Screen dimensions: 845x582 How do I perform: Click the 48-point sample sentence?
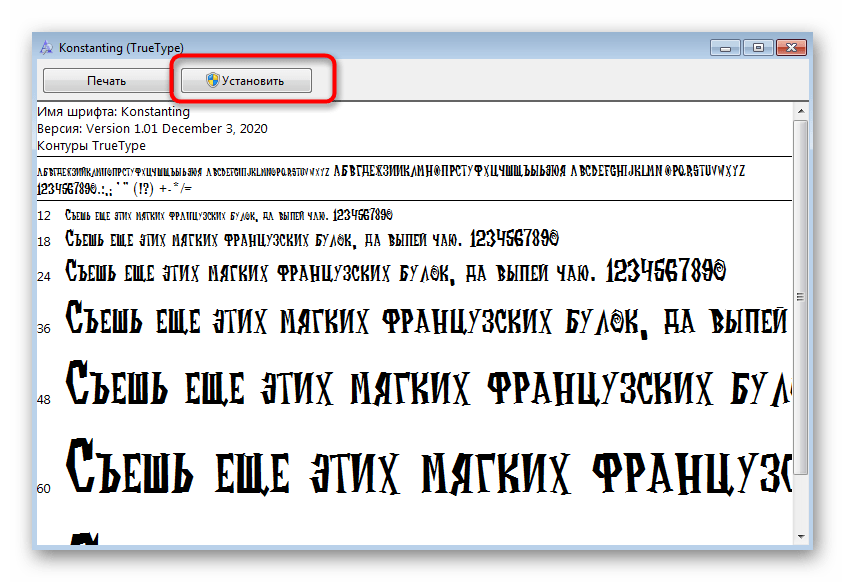click(428, 384)
